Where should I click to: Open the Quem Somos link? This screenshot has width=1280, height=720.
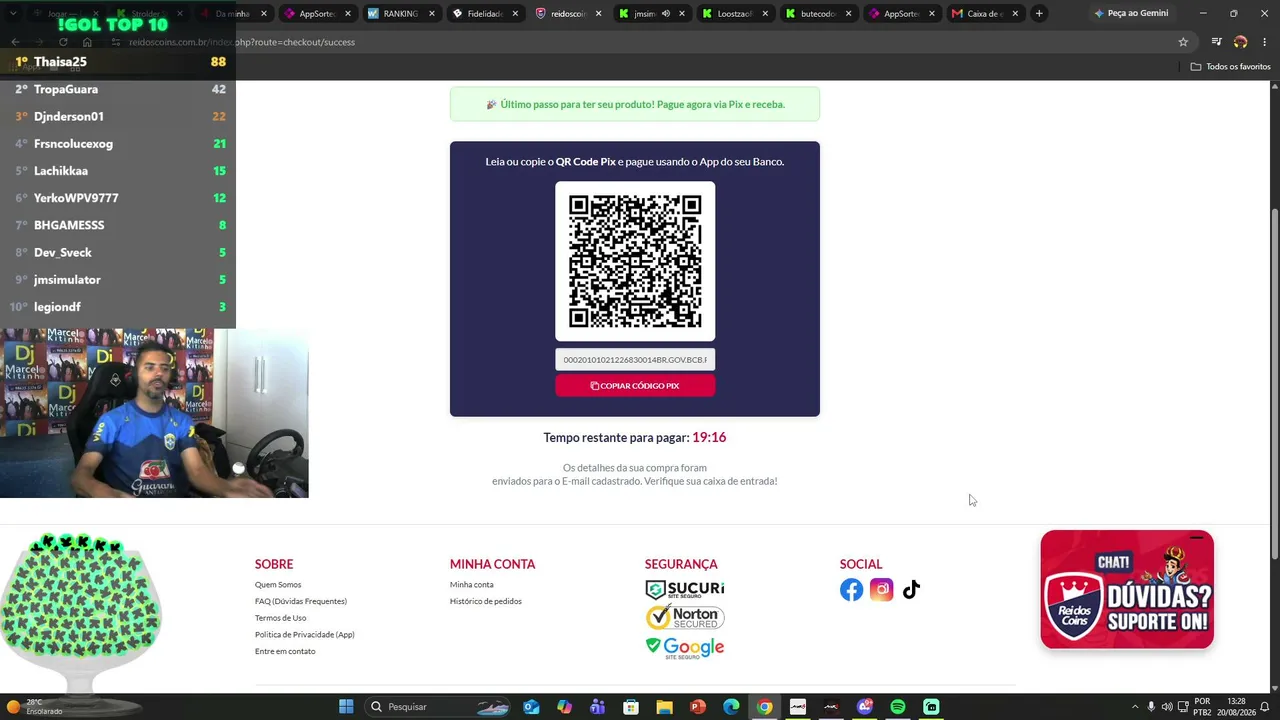point(278,585)
